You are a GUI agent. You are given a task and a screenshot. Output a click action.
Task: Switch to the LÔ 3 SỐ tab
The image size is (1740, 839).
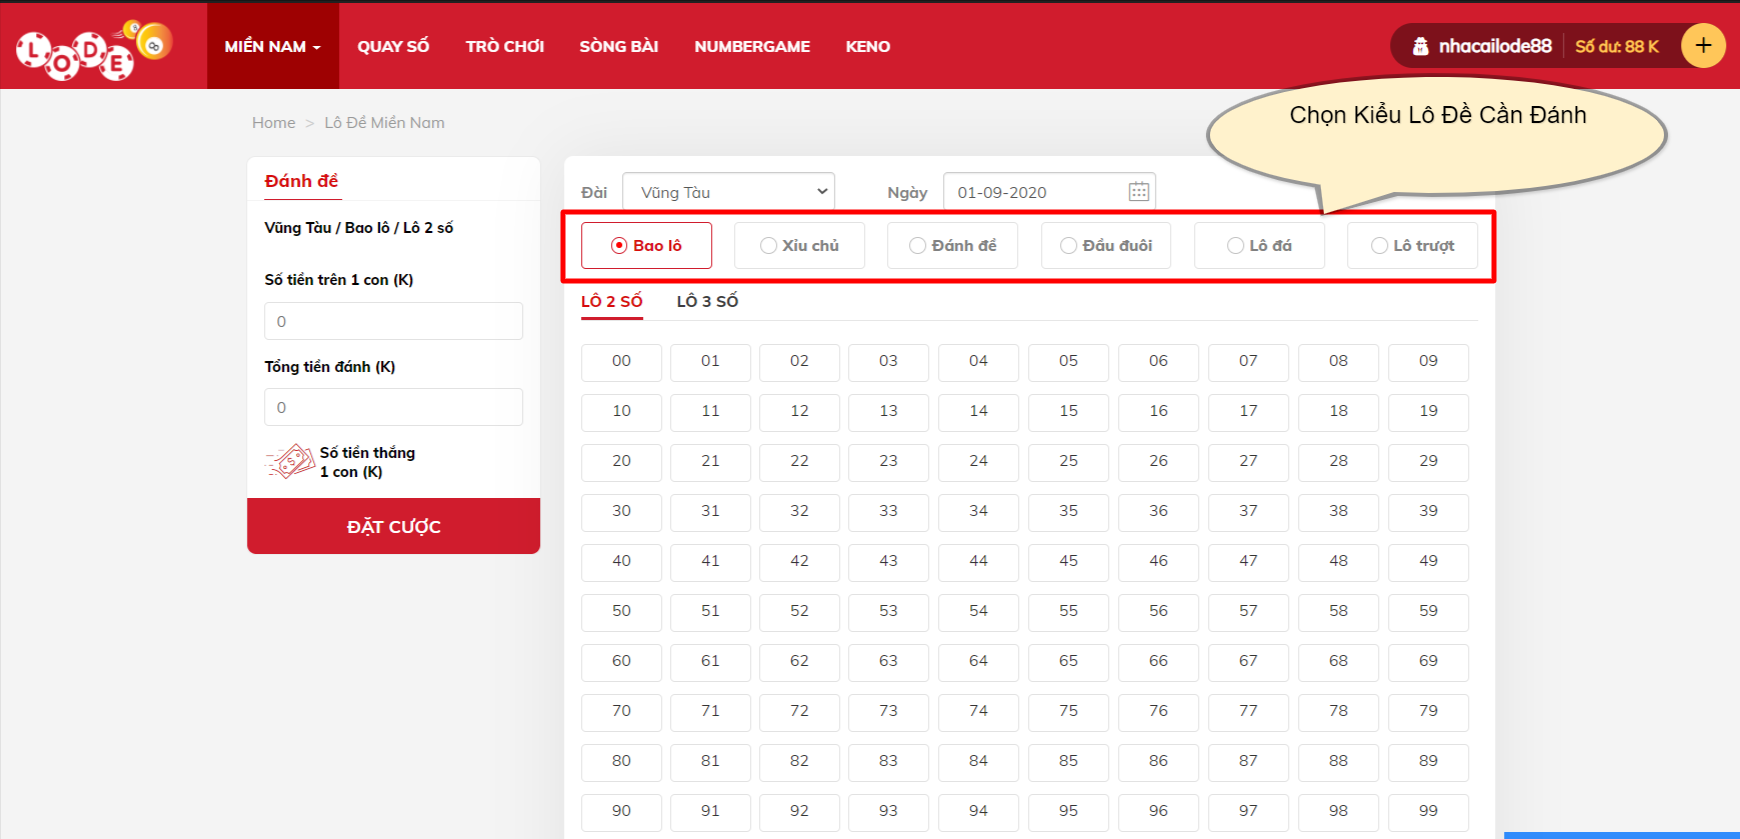pos(707,301)
